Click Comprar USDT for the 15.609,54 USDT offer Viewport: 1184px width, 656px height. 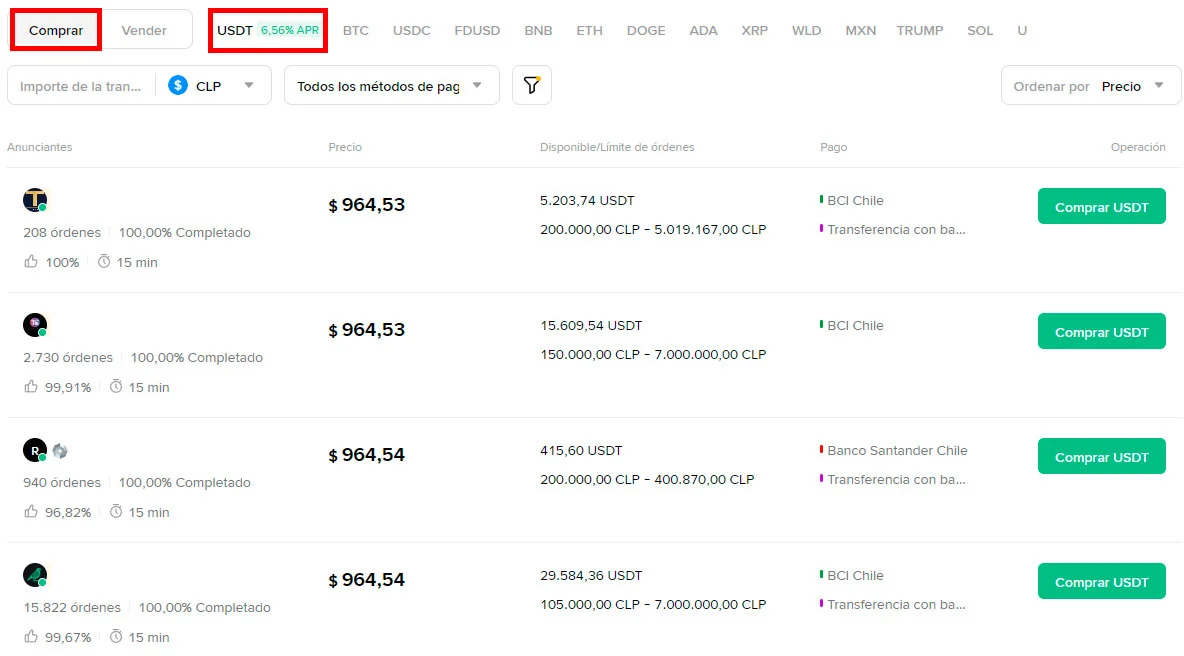(x=1102, y=331)
